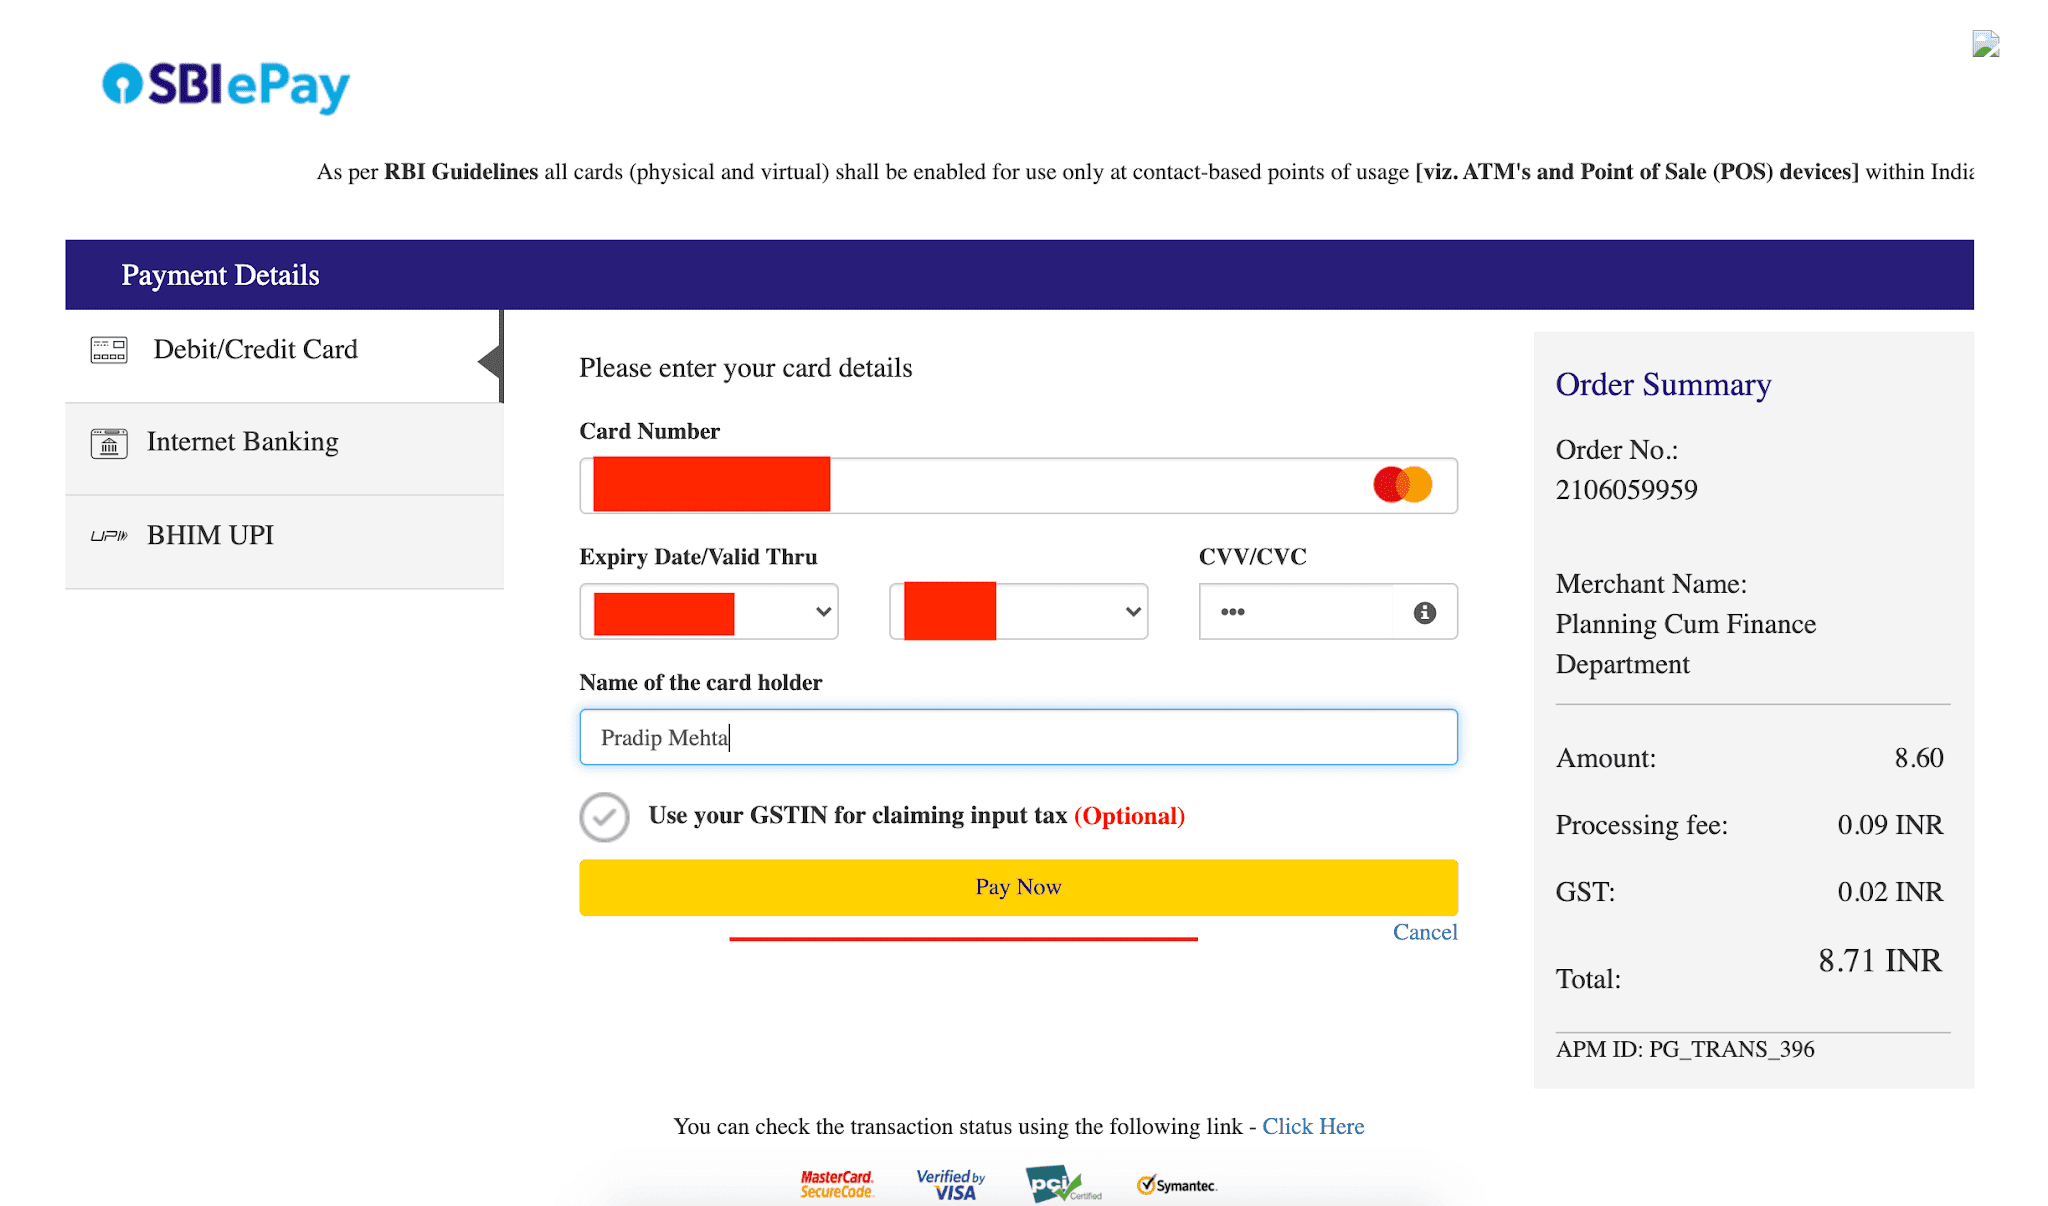Click the UPI logo icon

pyautogui.click(x=109, y=536)
